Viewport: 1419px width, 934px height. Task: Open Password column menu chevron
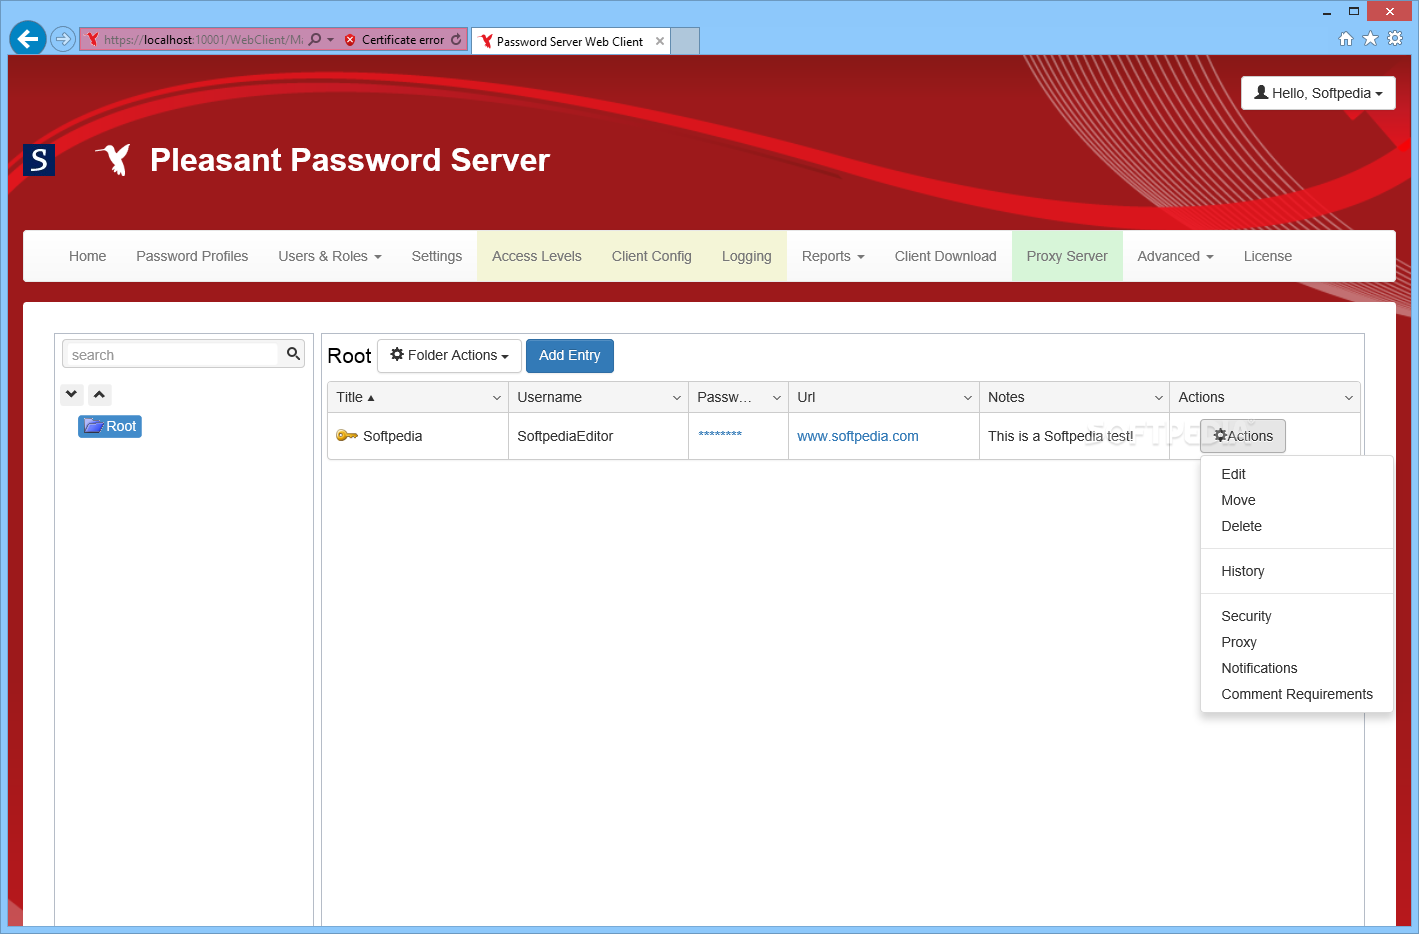tap(777, 398)
